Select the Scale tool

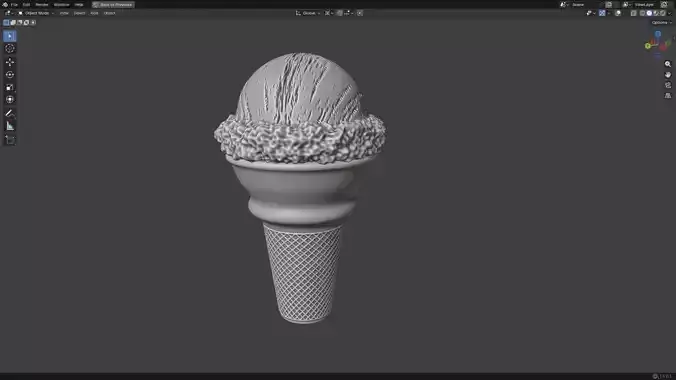[9, 87]
